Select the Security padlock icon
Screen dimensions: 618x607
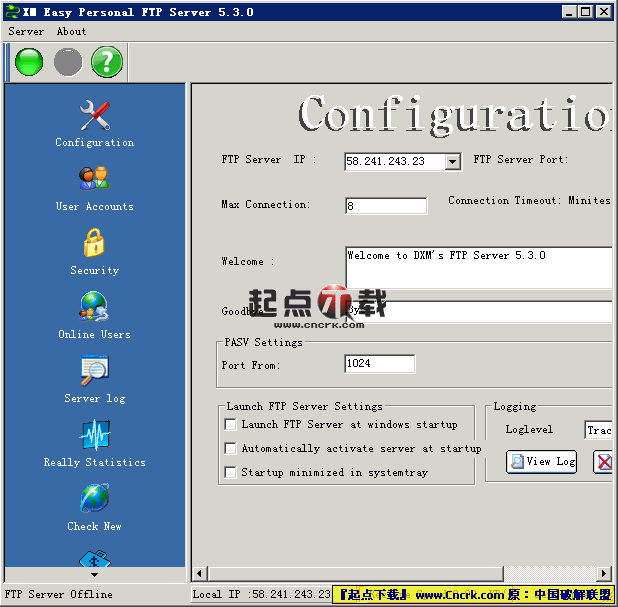click(x=94, y=243)
